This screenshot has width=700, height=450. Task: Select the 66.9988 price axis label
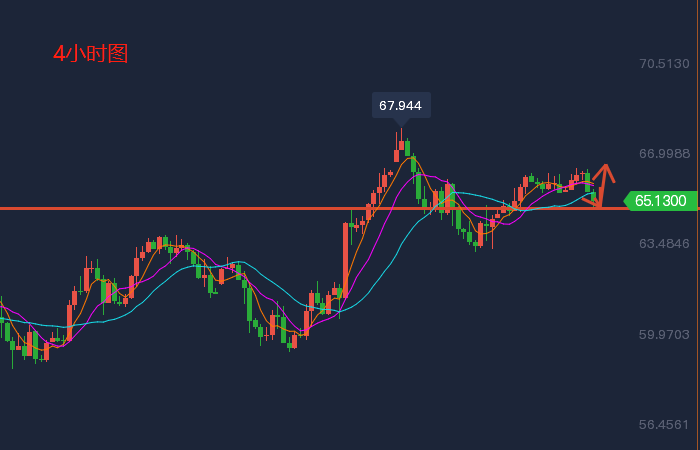(x=664, y=154)
